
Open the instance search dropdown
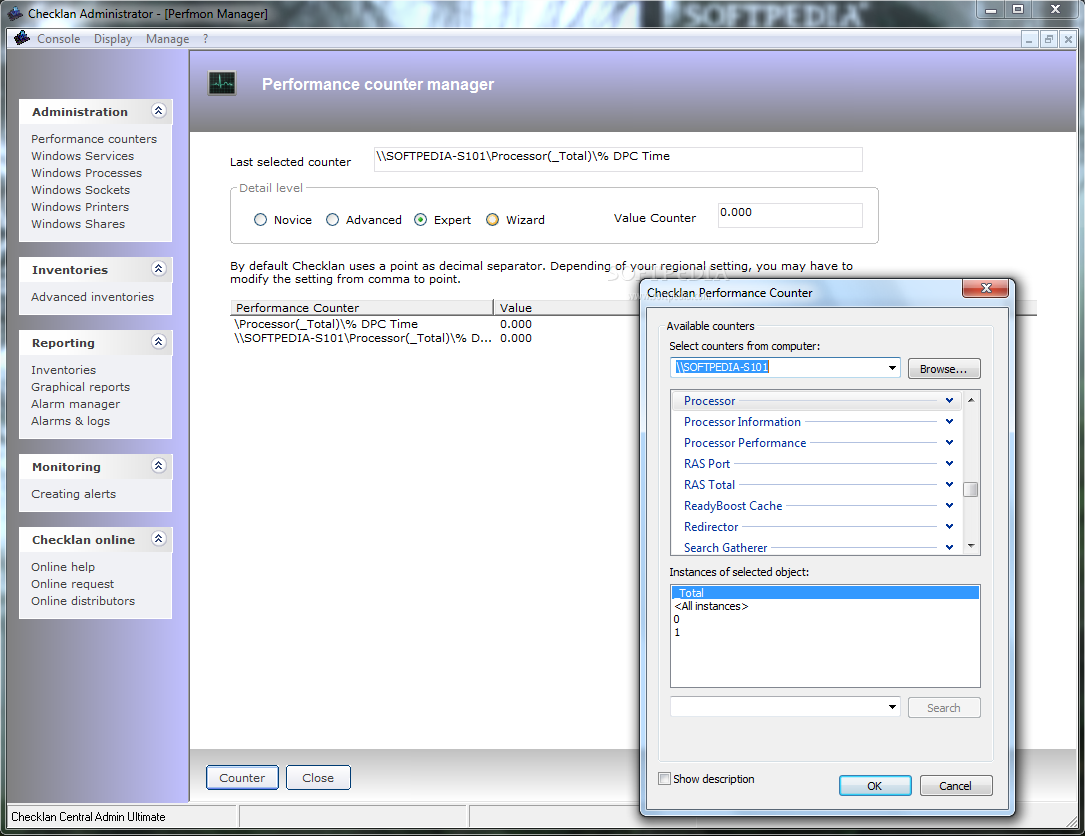coord(892,707)
